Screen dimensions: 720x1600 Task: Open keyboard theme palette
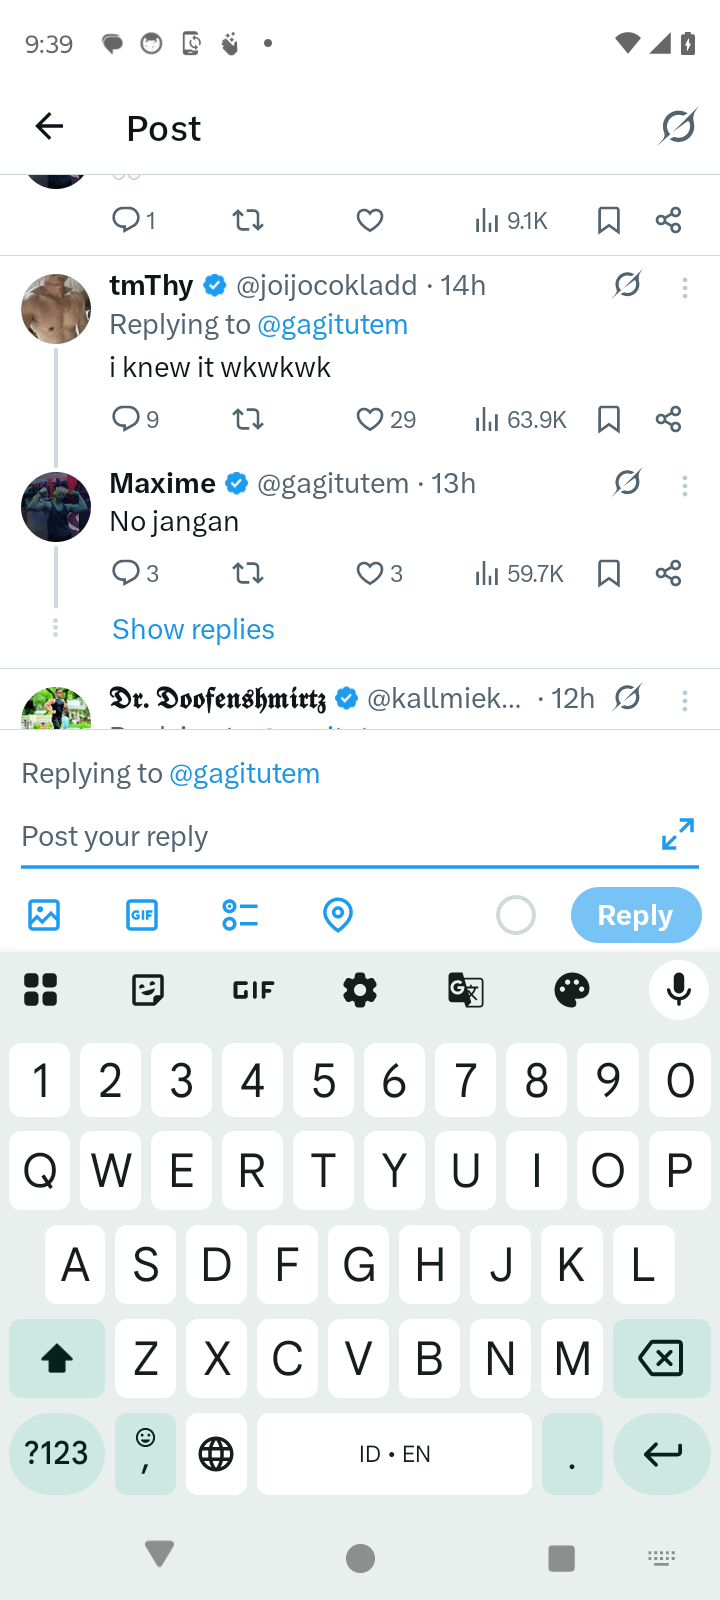pos(572,990)
